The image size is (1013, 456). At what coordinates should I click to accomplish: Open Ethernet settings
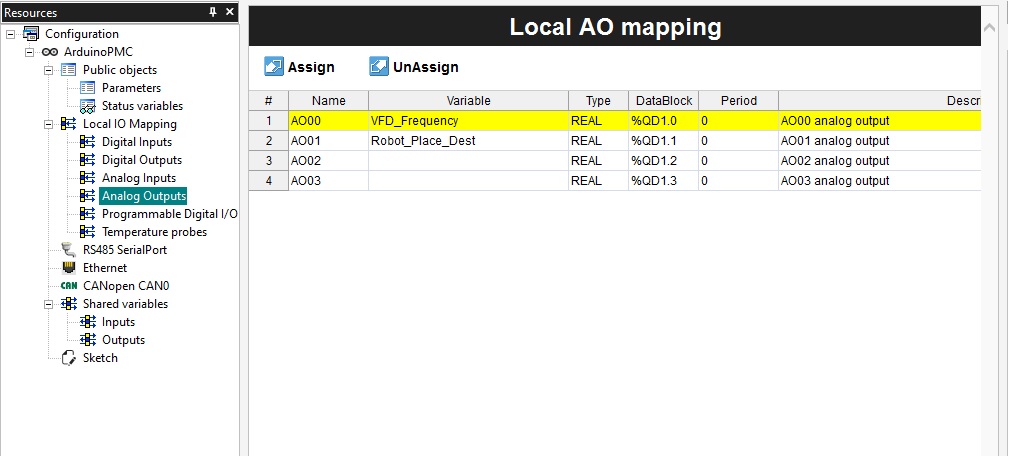pos(105,268)
